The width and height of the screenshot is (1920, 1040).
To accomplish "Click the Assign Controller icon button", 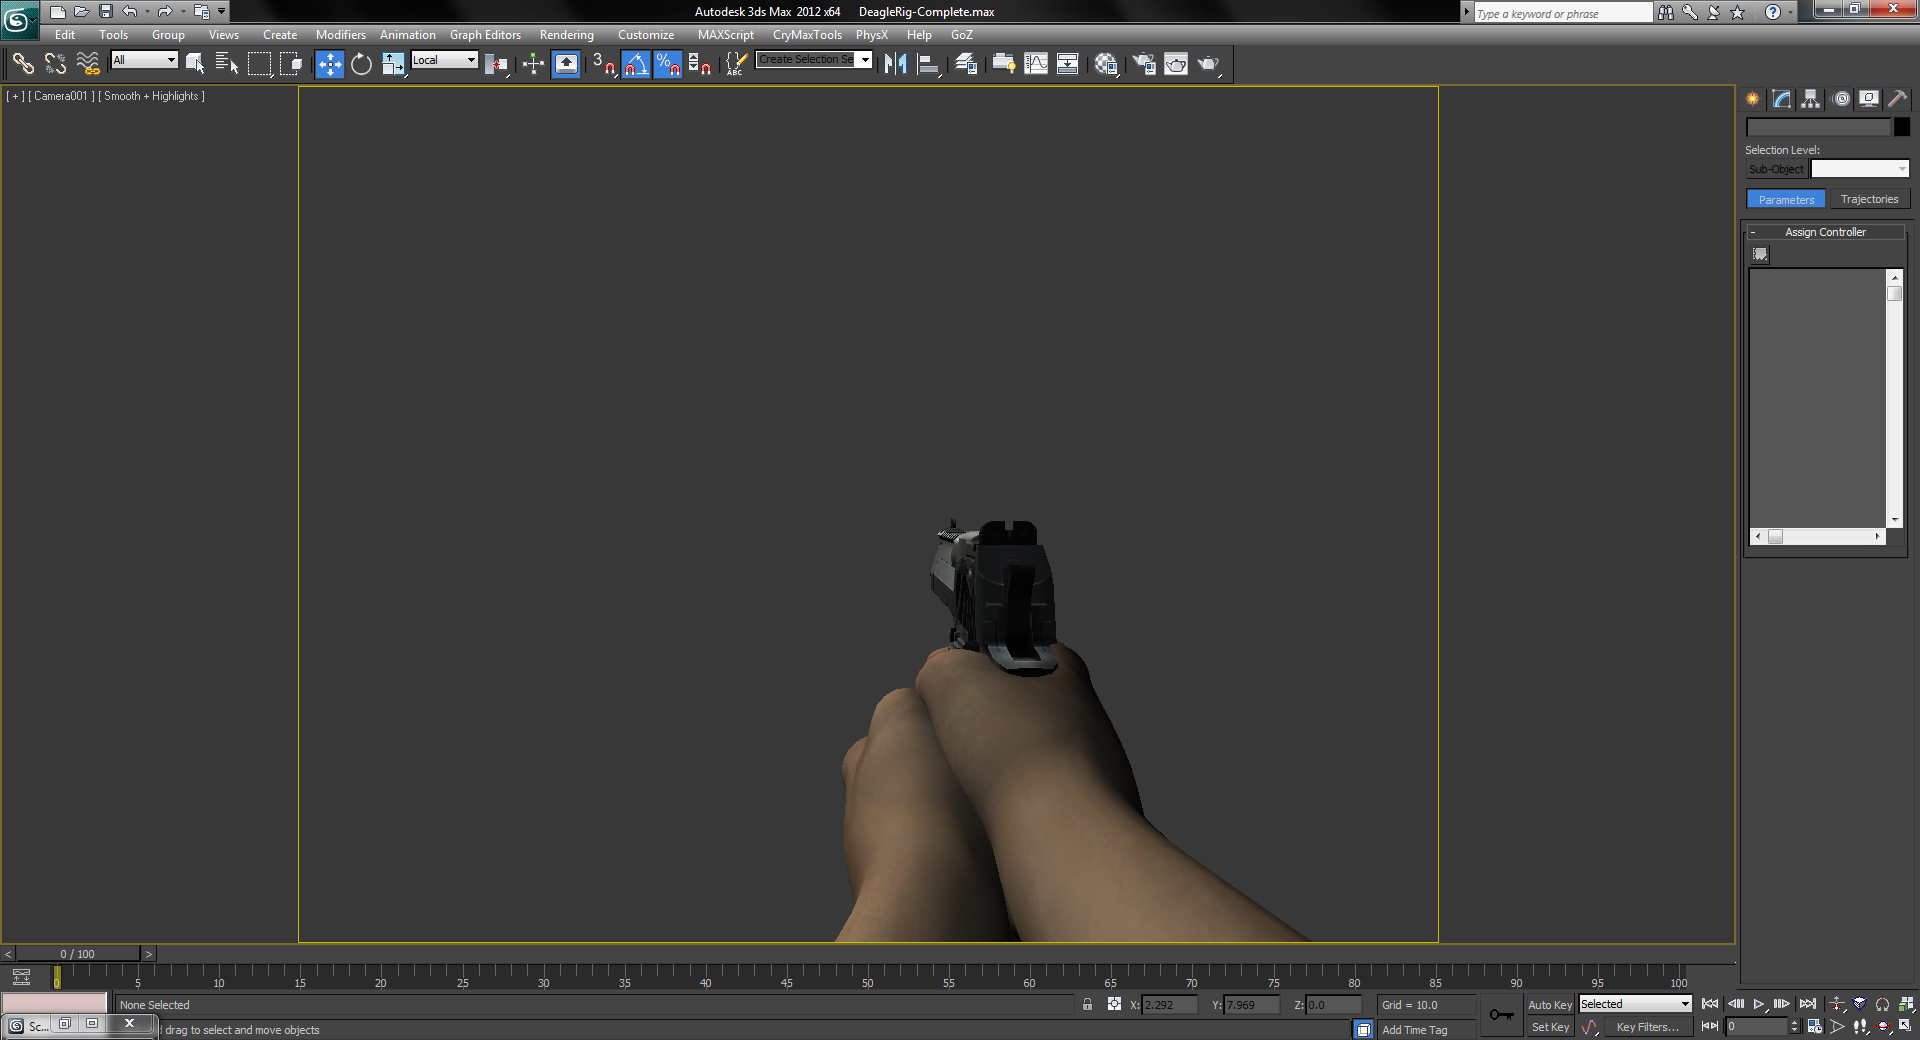I will pyautogui.click(x=1761, y=255).
